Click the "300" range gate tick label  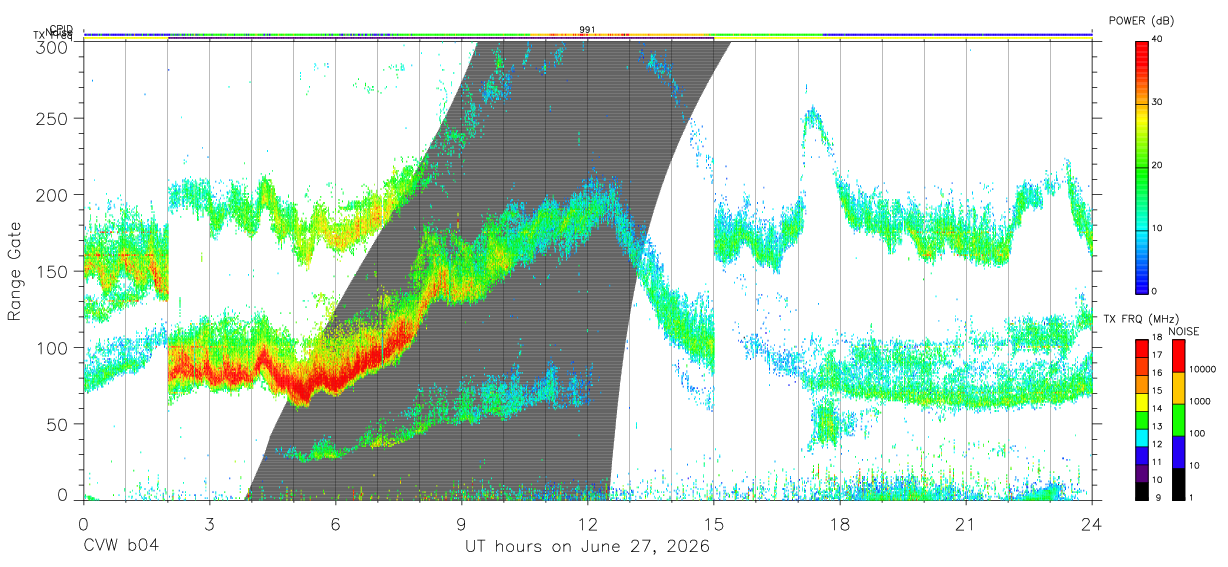pos(53,47)
